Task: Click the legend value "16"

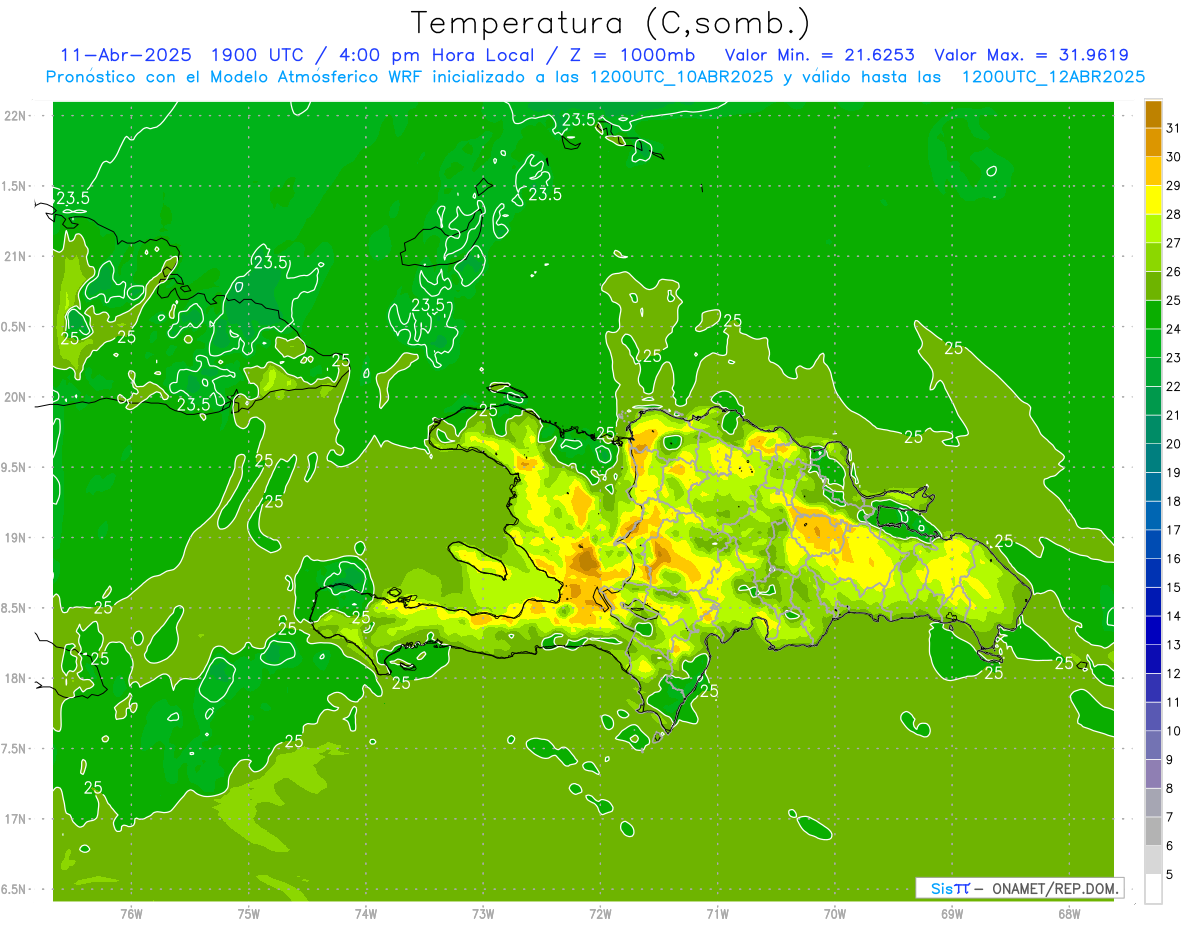Action: (x=1173, y=559)
